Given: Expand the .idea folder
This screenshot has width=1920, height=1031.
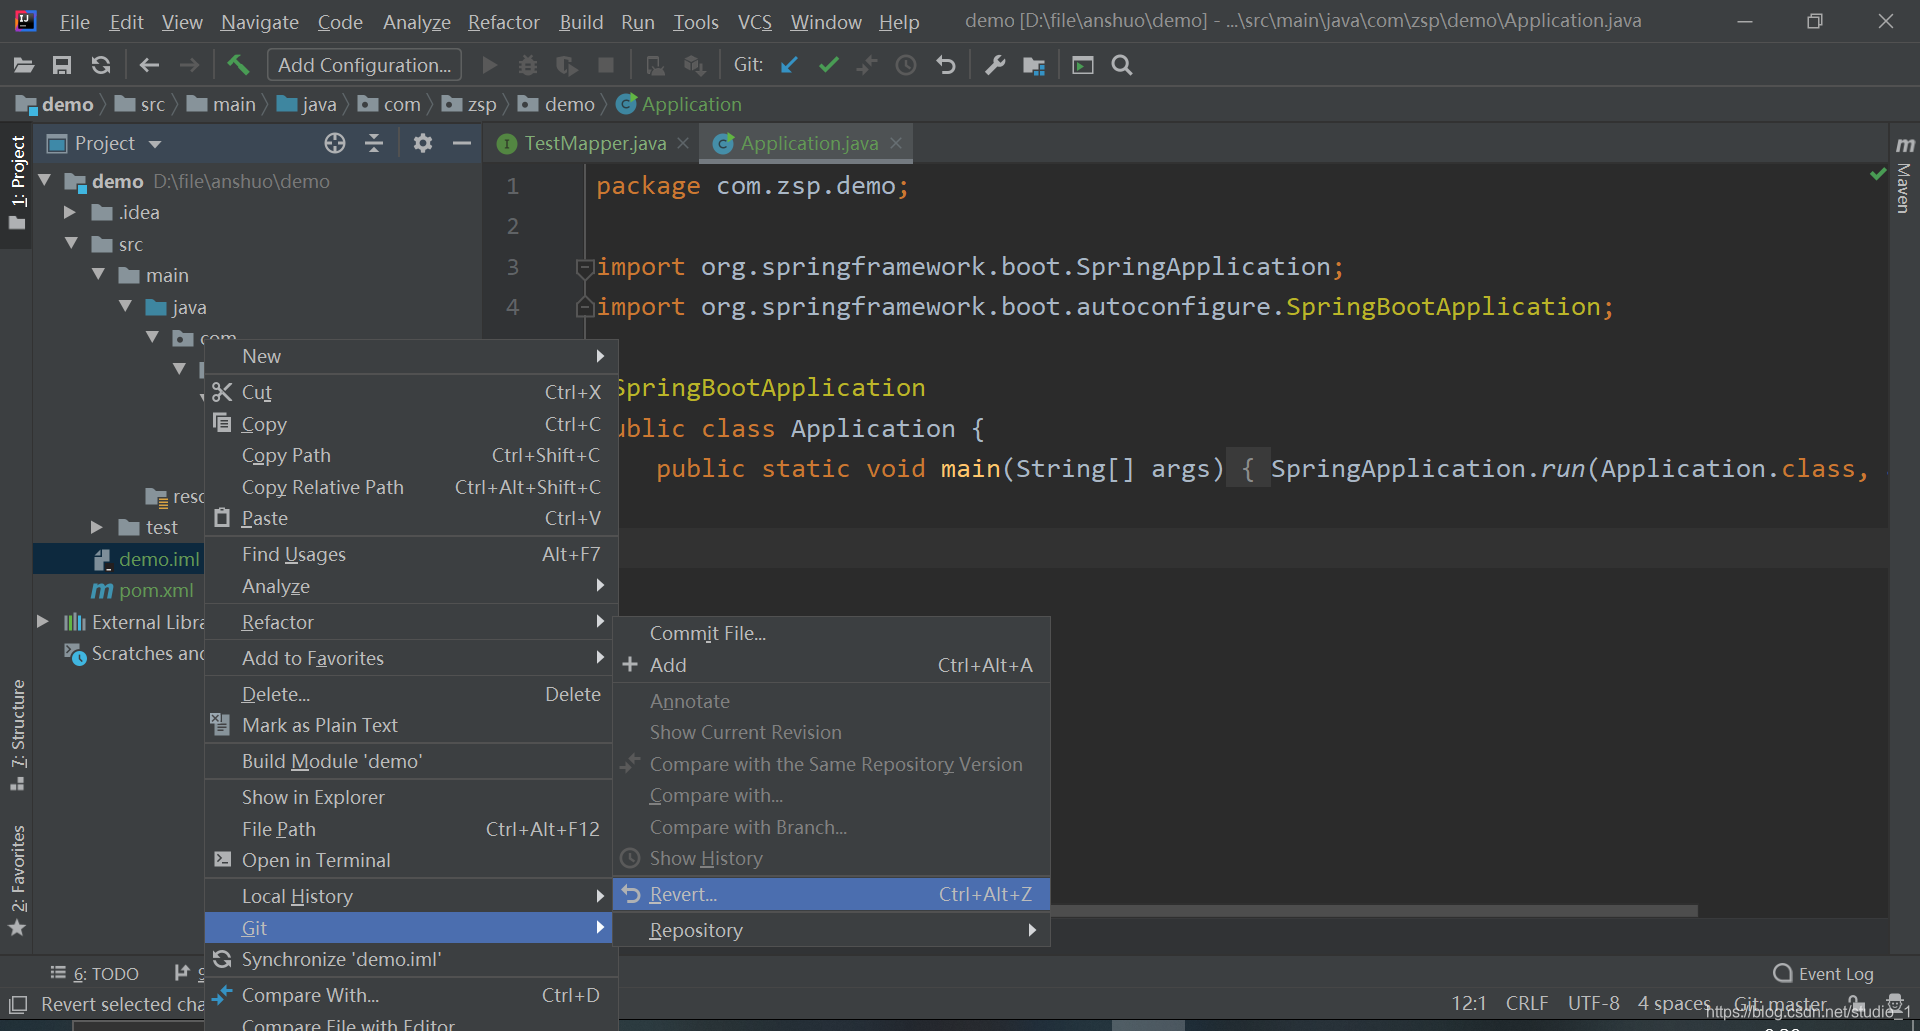Looking at the screenshot, I should (x=70, y=212).
